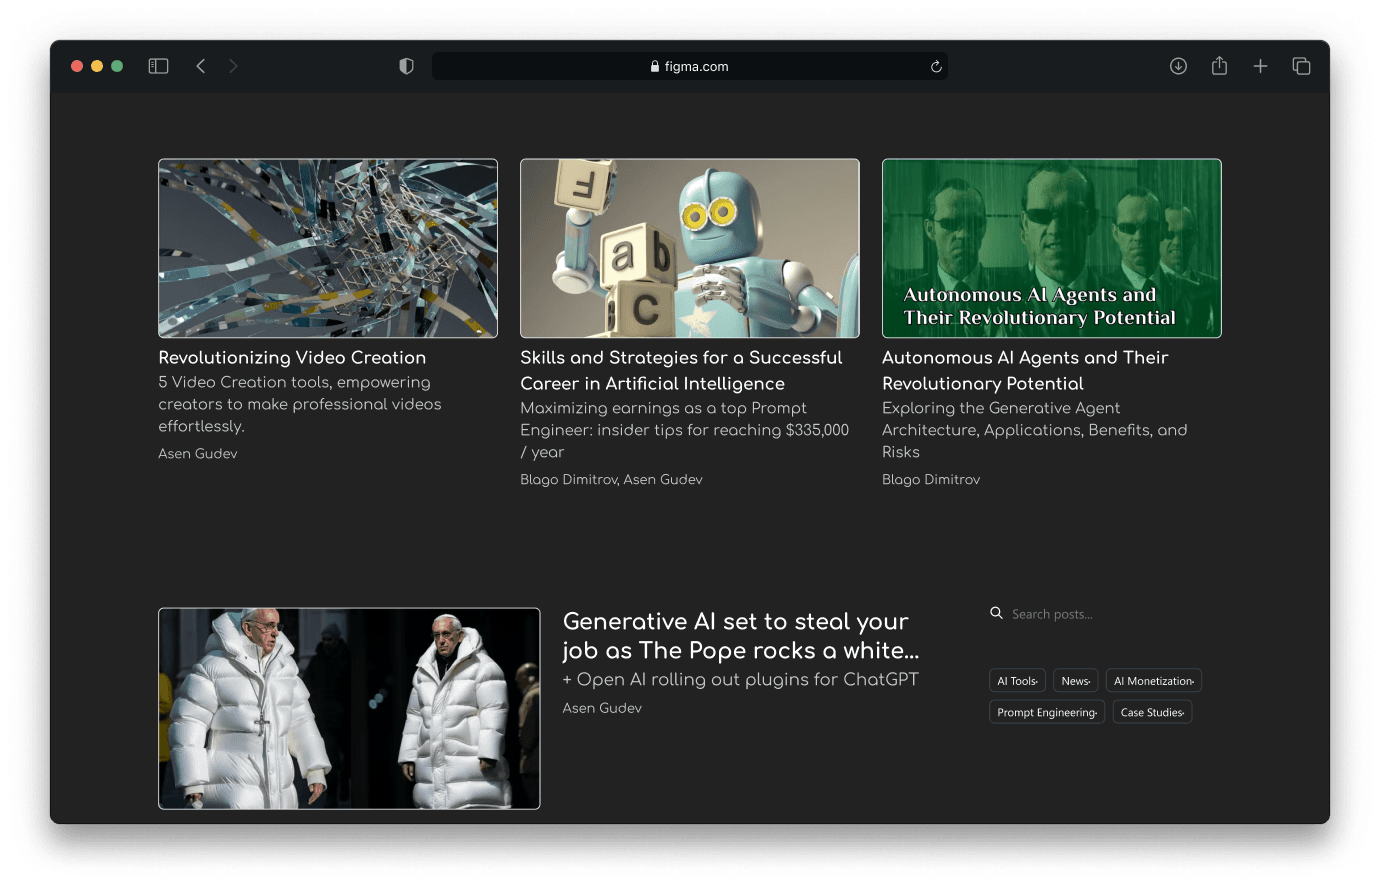Open Revolutionizing Video Creation post title

point(292,357)
